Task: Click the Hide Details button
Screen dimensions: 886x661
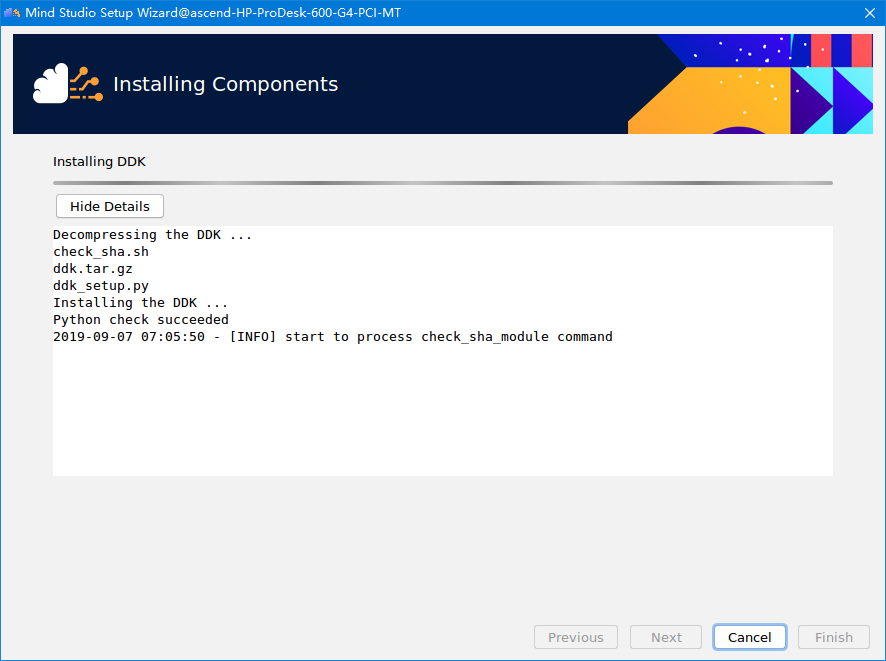Action: pyautogui.click(x=110, y=206)
